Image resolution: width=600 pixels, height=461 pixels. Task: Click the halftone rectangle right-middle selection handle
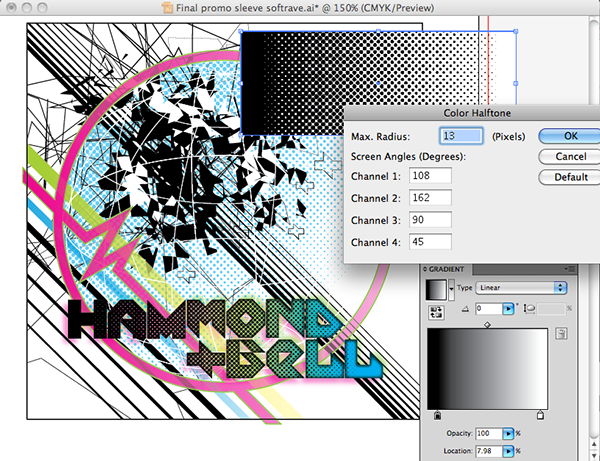click(515, 83)
